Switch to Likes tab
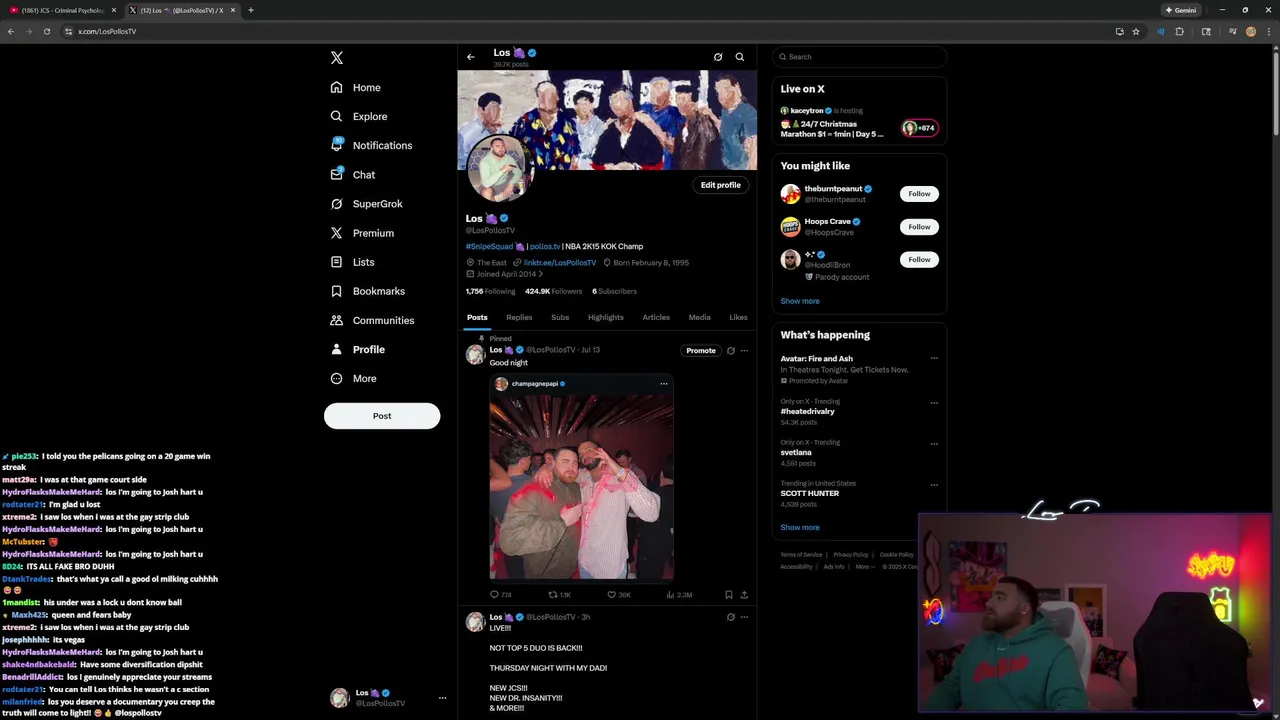 click(x=738, y=317)
